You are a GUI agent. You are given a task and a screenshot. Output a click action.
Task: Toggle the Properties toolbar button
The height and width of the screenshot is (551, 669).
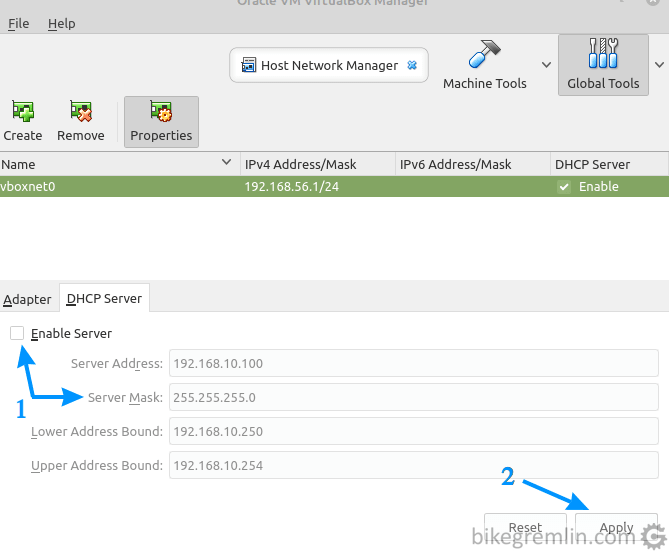point(161,122)
